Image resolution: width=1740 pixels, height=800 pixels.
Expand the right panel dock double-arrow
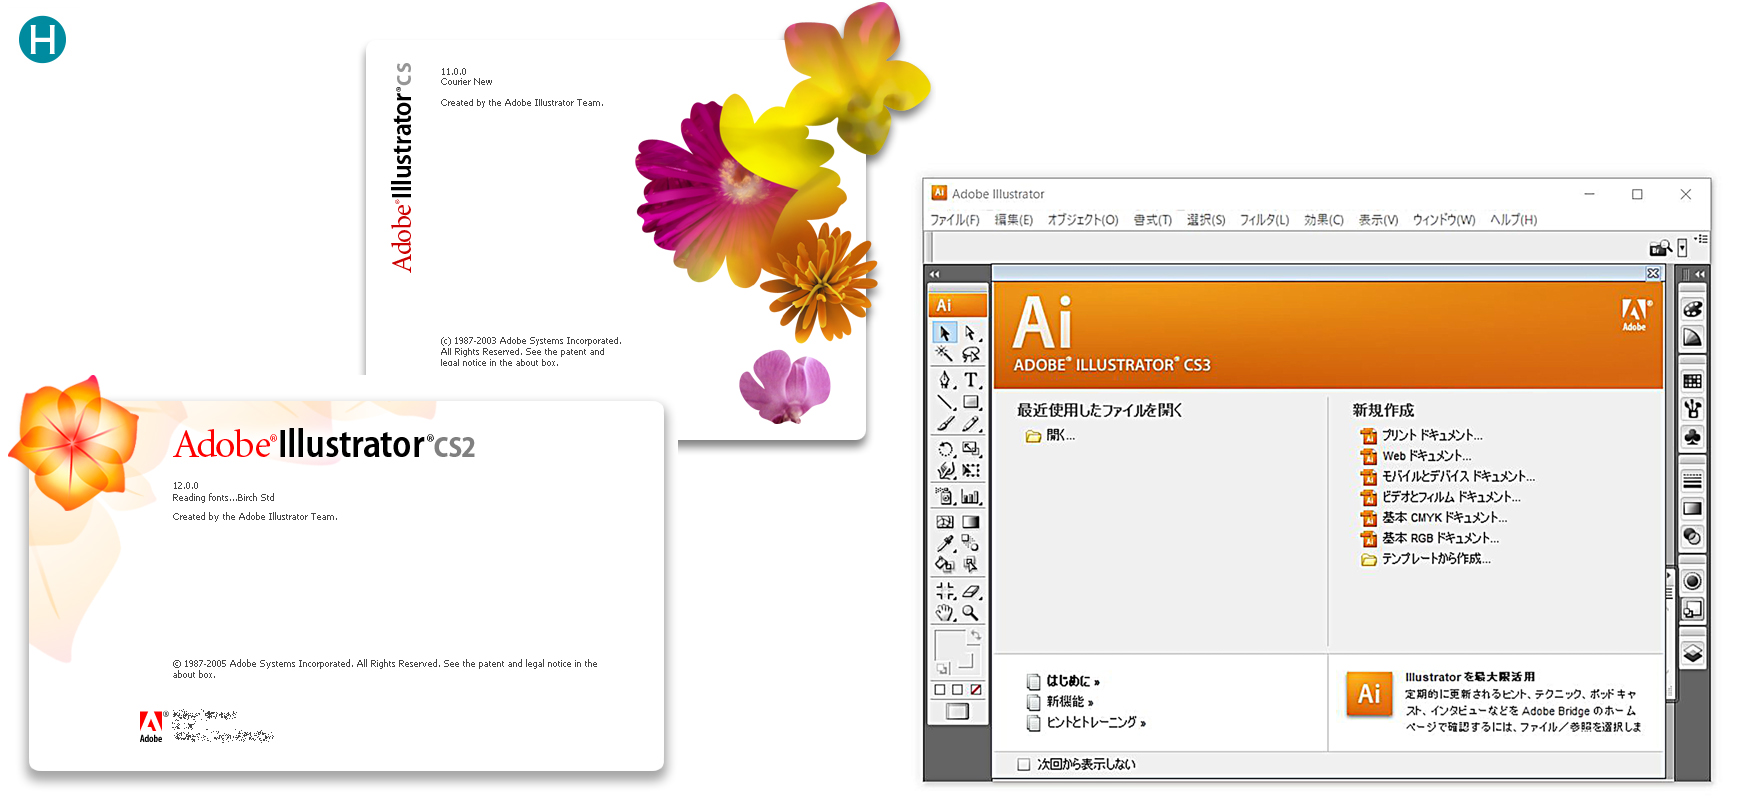pyautogui.click(x=1699, y=274)
